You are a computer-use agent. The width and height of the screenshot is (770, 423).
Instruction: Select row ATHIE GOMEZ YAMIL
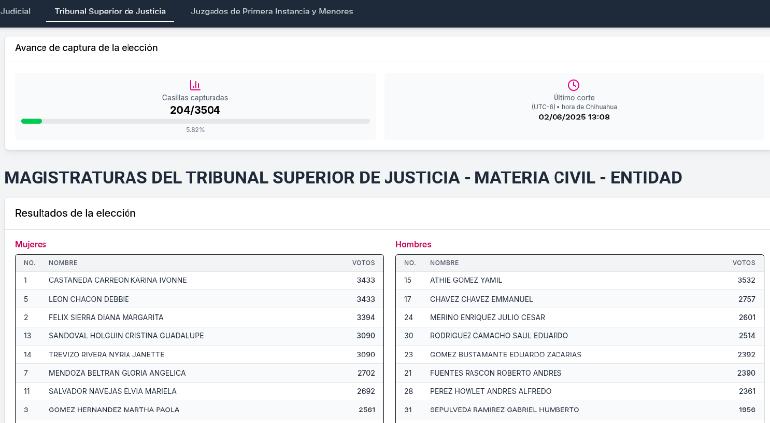point(466,280)
